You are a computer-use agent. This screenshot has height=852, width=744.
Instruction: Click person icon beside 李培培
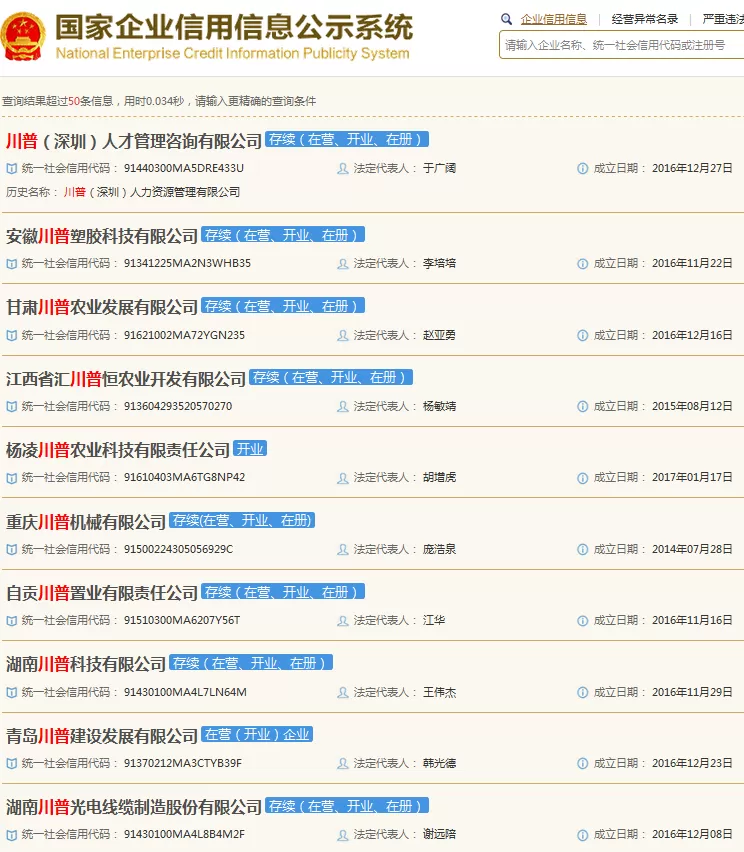coord(343,264)
